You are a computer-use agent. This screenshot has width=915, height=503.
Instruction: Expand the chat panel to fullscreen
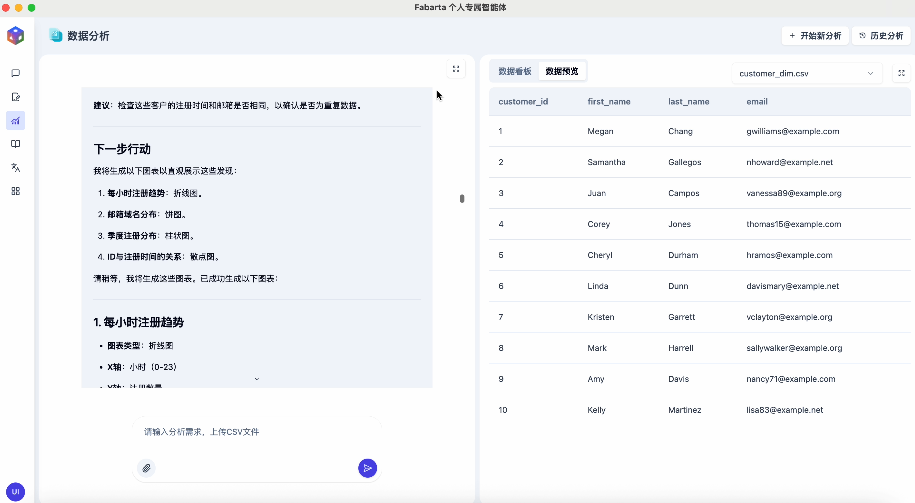click(456, 69)
